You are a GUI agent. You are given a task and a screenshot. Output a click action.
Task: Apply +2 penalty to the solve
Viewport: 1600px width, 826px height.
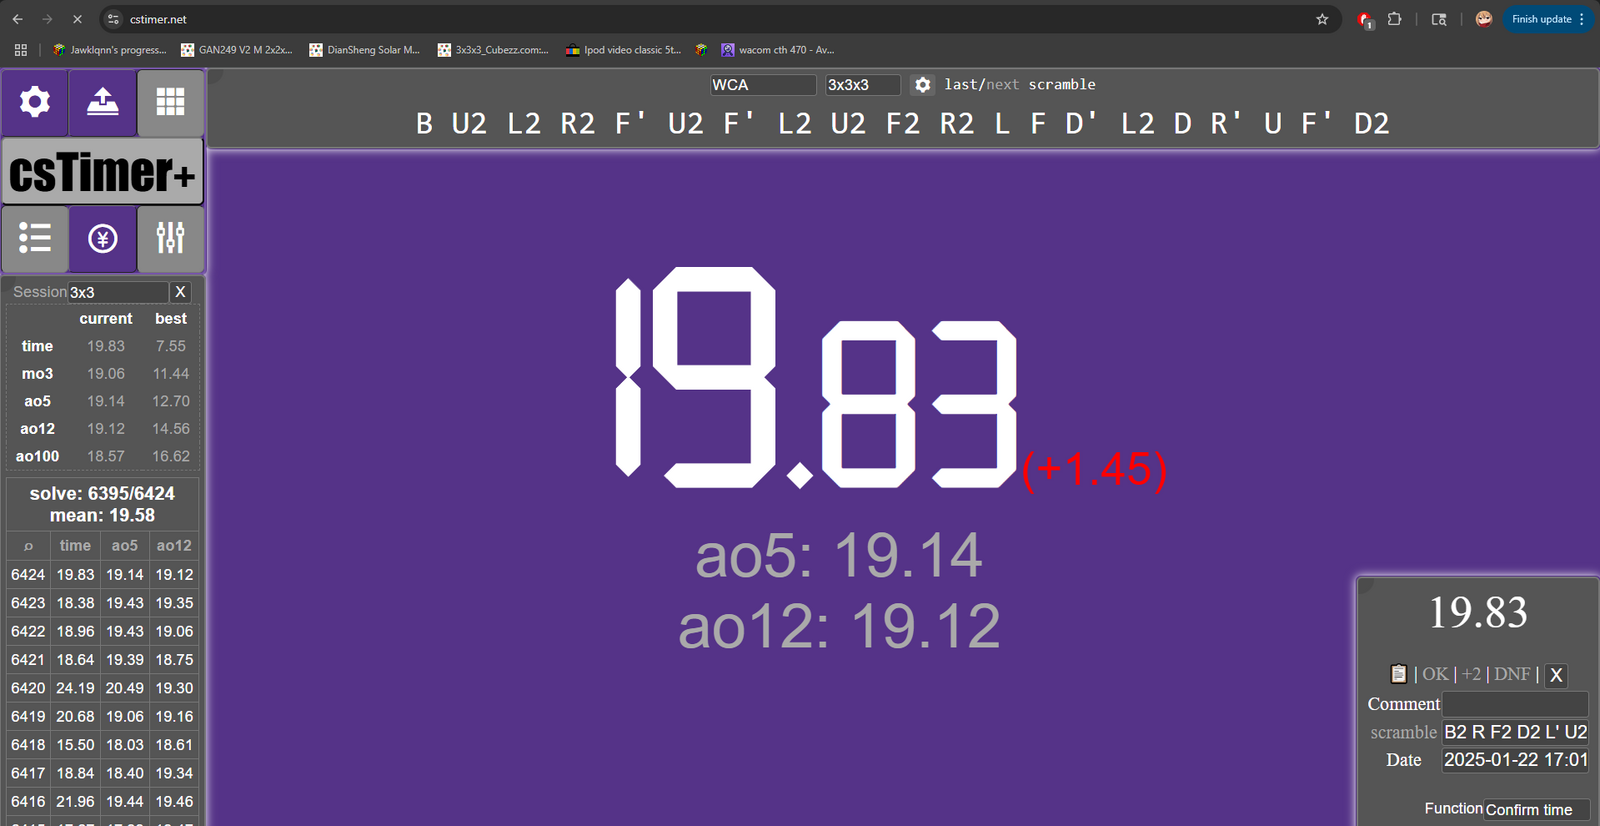point(1471,674)
